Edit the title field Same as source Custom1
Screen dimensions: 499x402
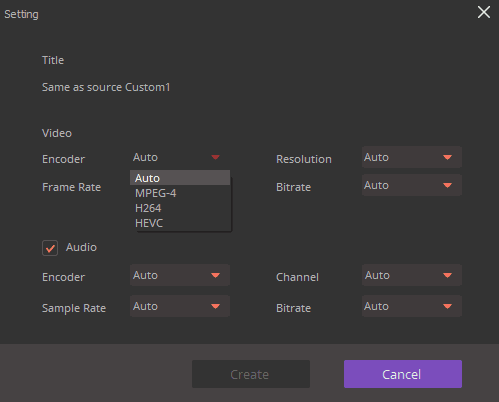pyautogui.click(x=106, y=87)
